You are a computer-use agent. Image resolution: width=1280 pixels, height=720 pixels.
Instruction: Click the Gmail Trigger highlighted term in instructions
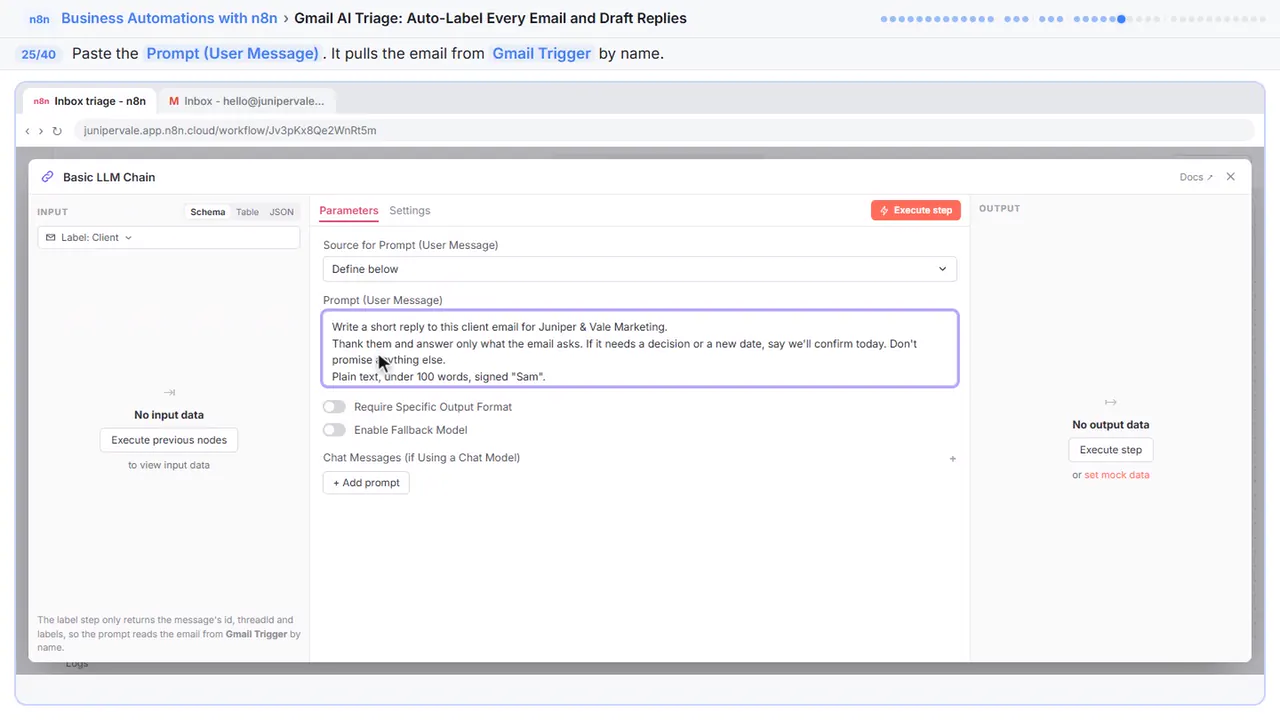click(x=541, y=53)
